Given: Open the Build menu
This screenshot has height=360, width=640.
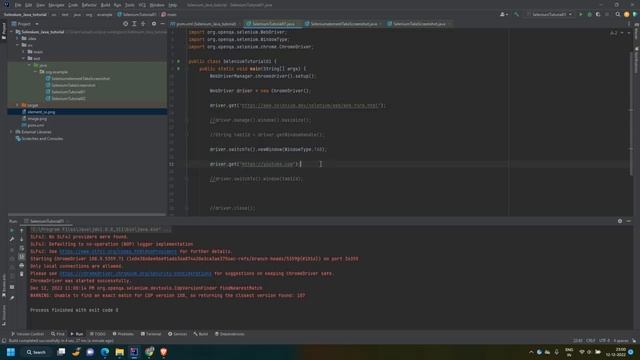Looking at the screenshot, I should 105,5.
